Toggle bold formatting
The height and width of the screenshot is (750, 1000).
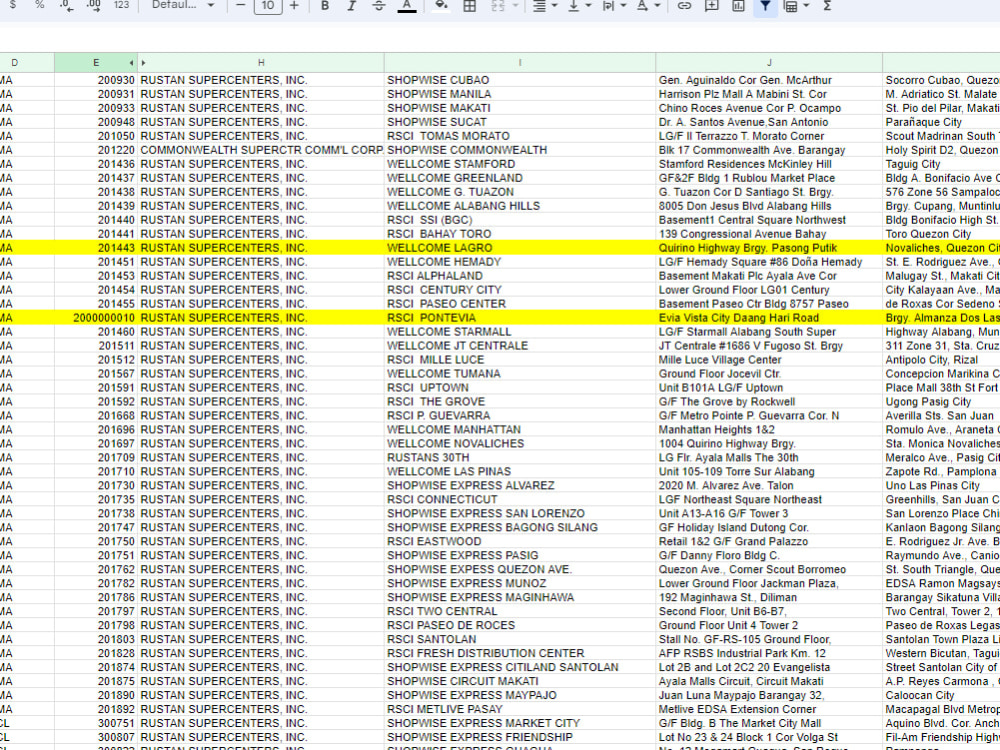pos(325,5)
